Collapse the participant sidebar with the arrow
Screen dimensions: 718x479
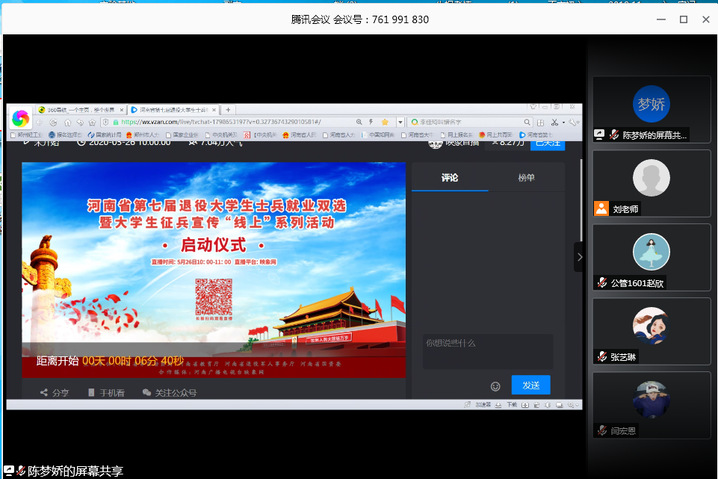tap(578, 257)
